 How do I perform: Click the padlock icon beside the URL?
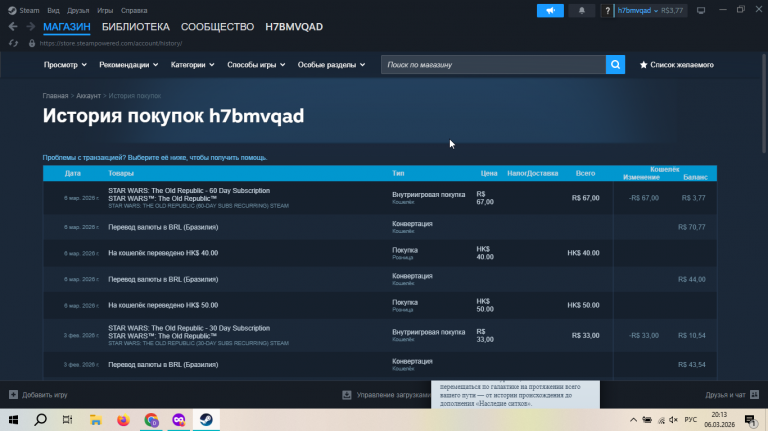(32, 43)
